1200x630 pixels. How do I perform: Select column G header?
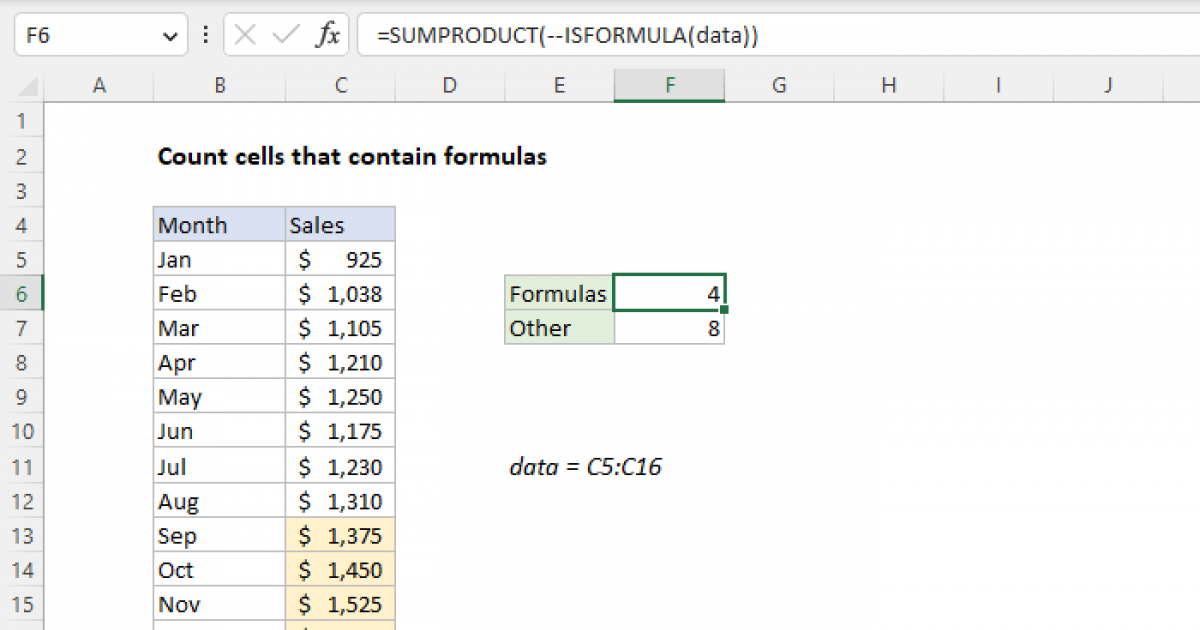(779, 86)
